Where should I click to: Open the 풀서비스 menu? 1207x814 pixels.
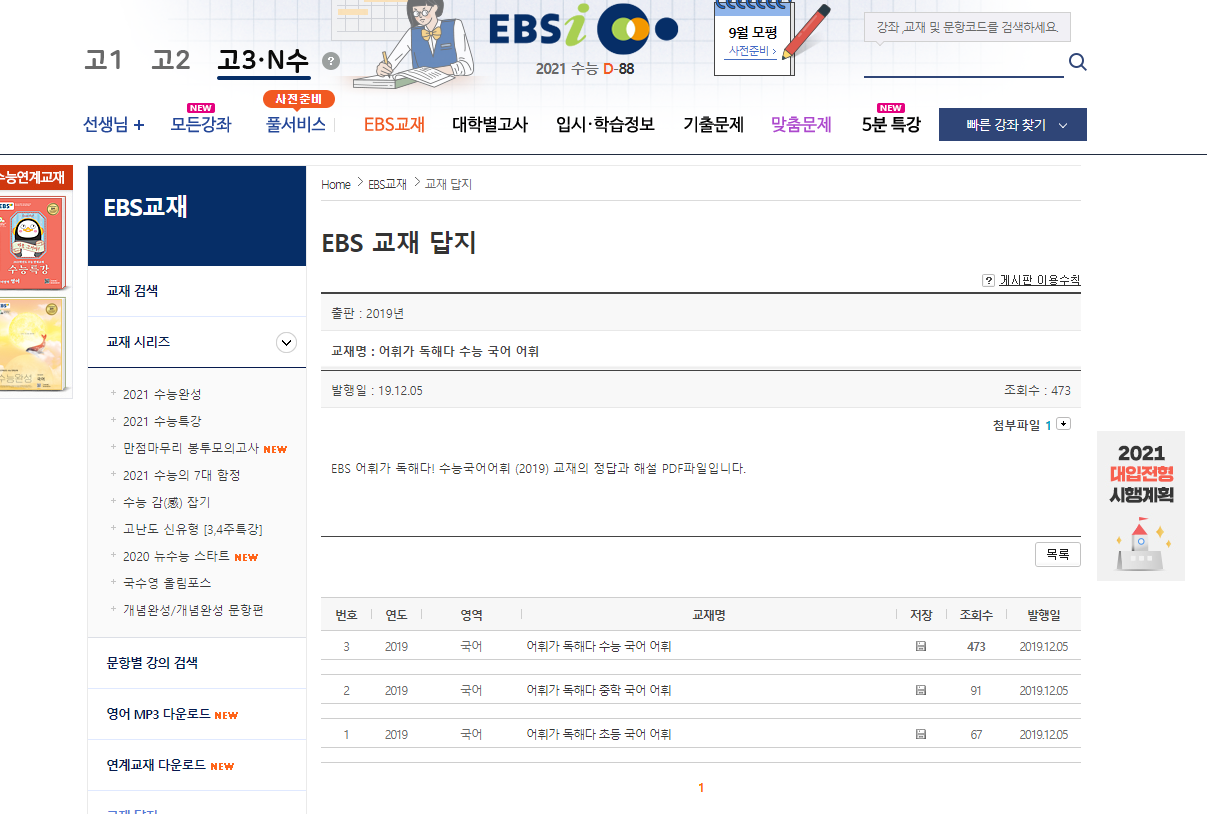point(296,125)
